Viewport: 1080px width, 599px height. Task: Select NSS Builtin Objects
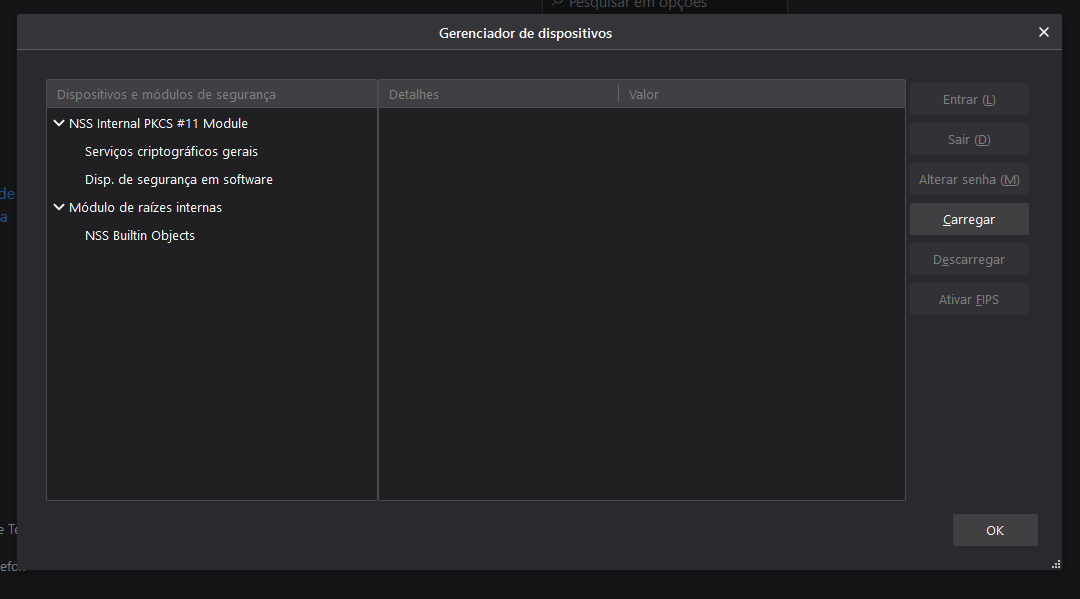coord(140,236)
